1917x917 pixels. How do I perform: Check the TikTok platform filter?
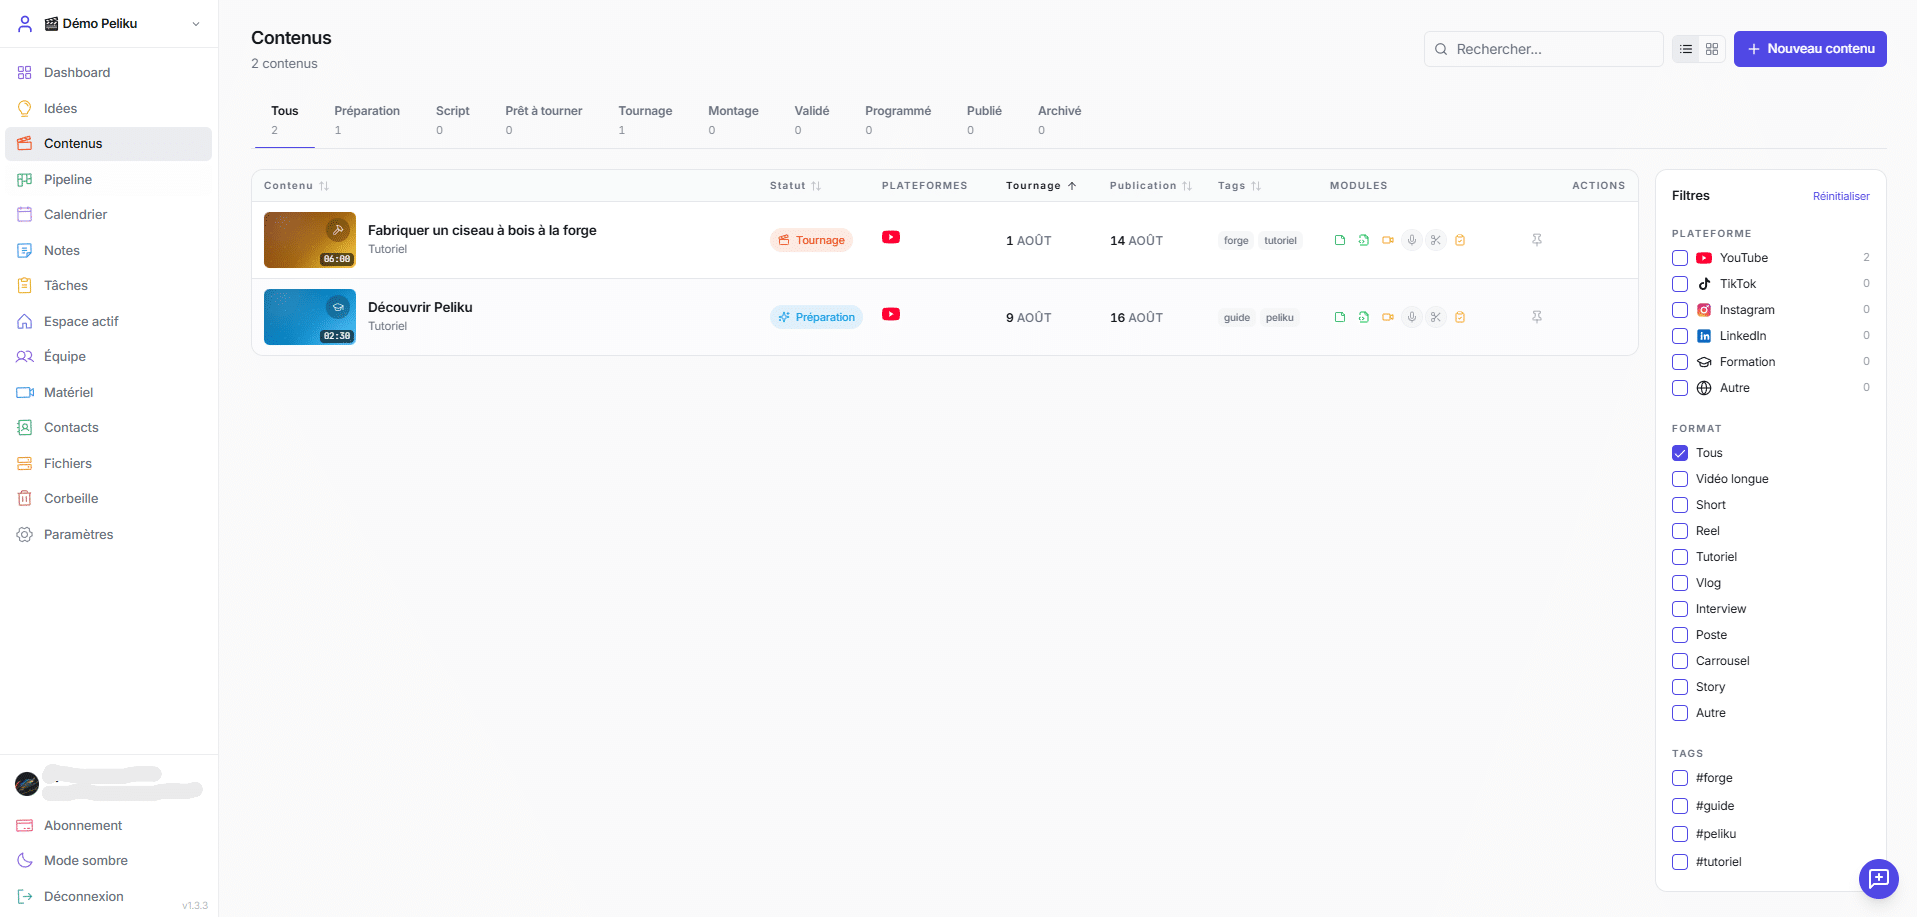[x=1680, y=284]
